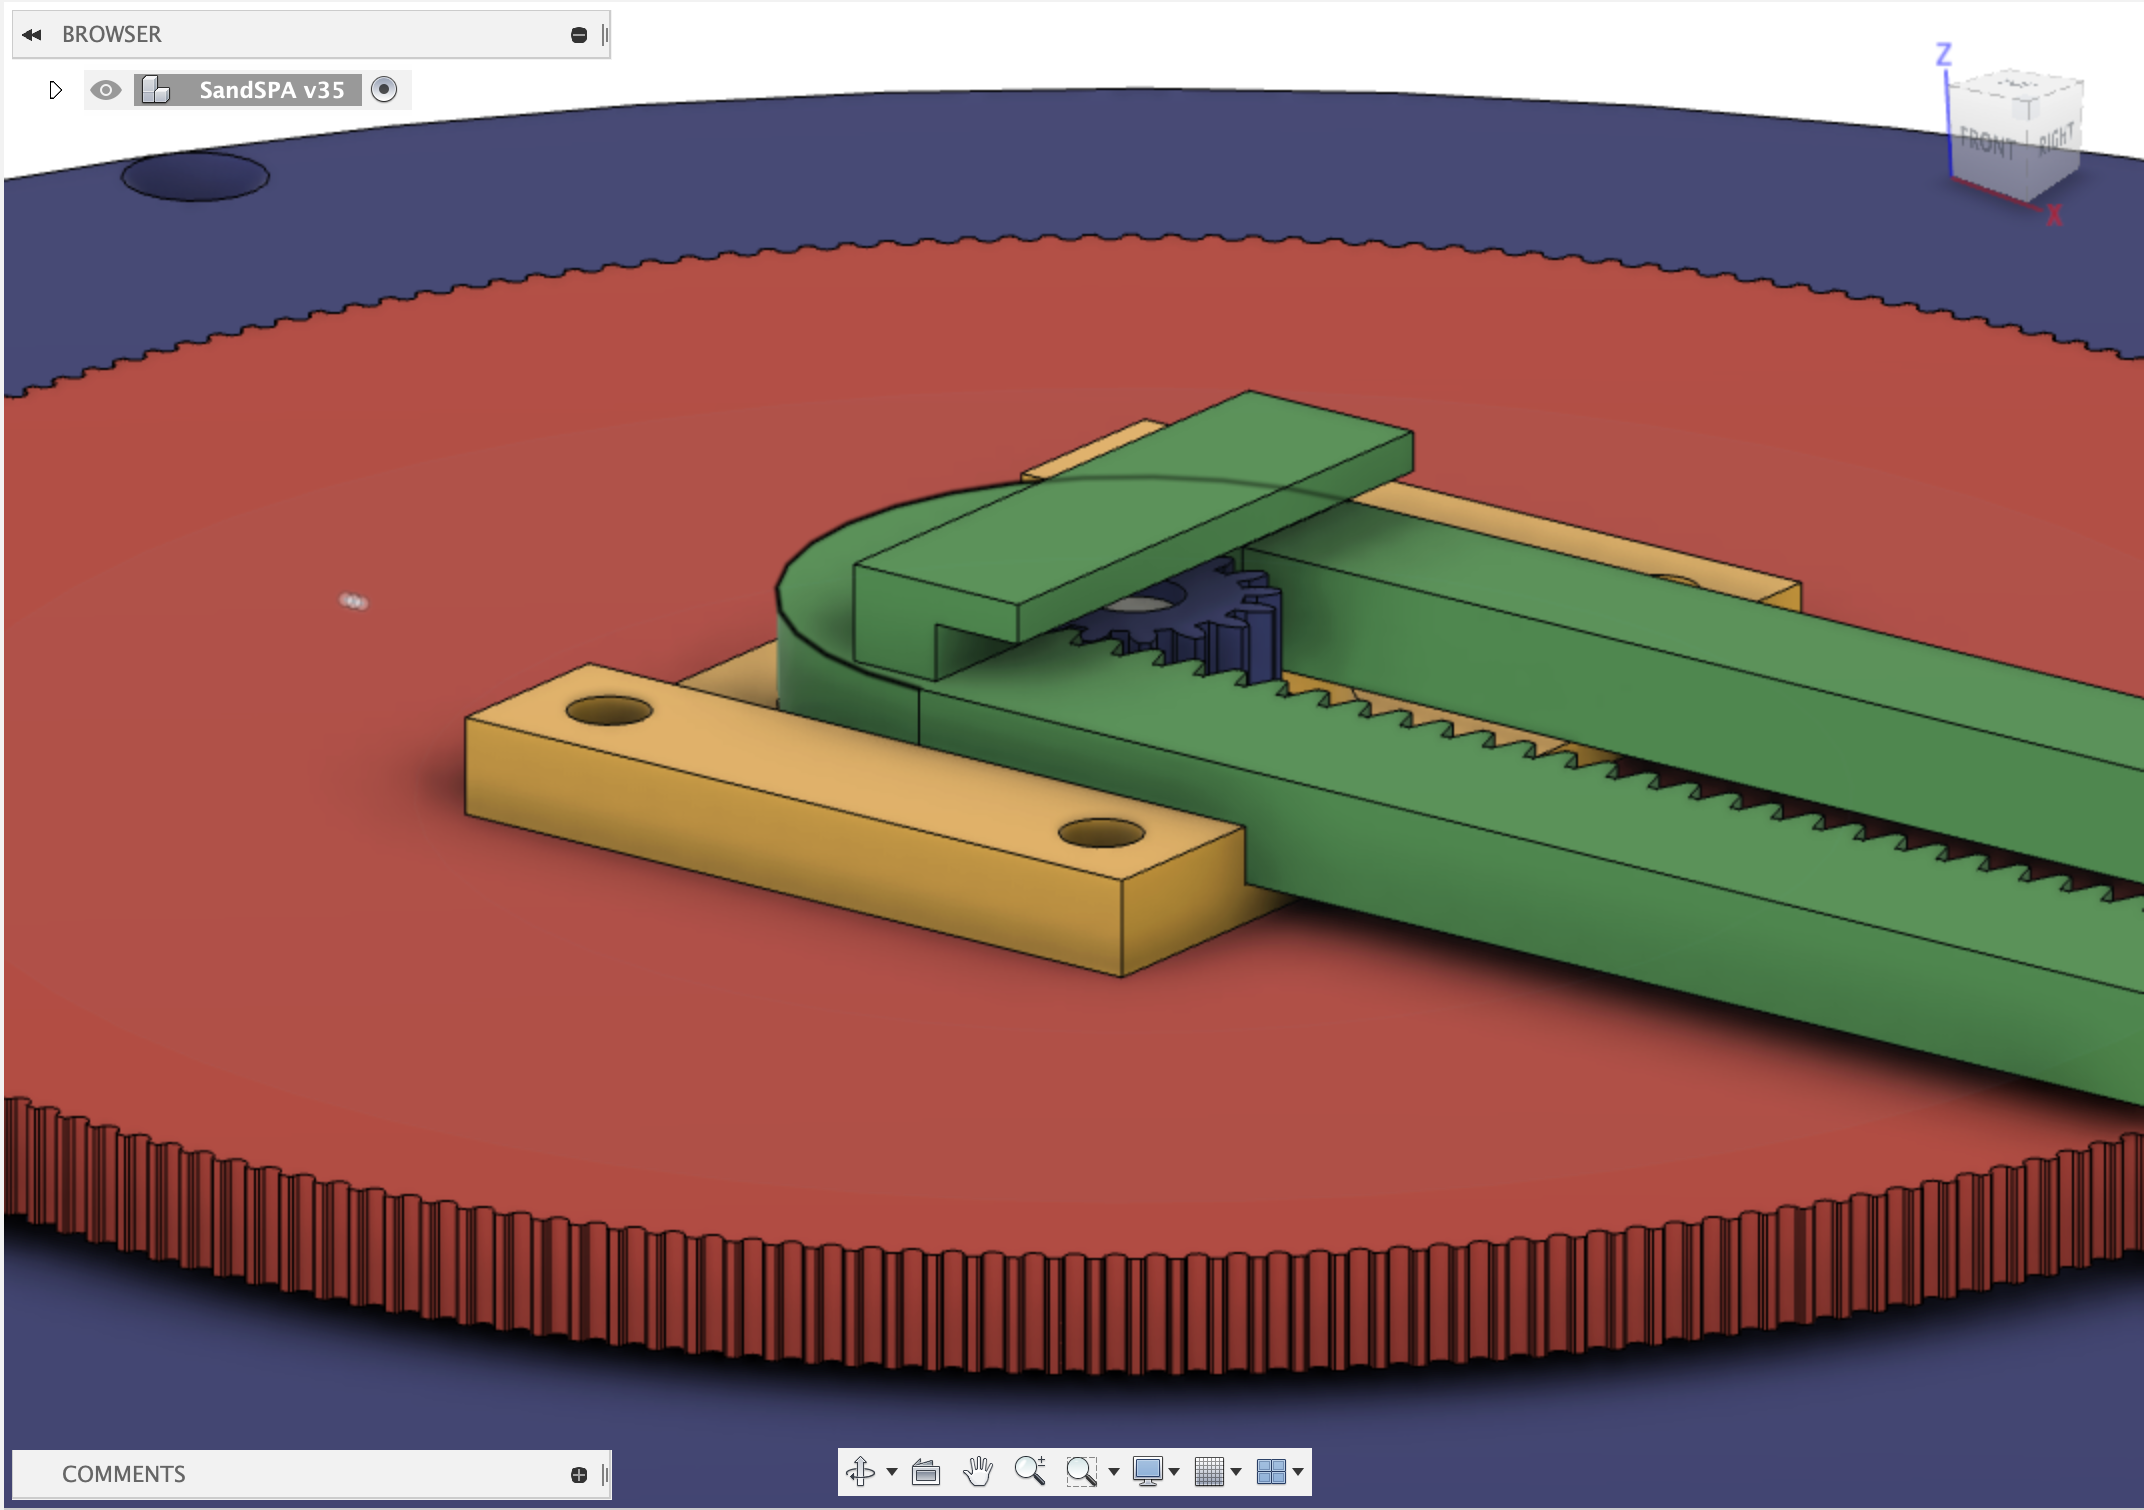Activate the Fit zoom window tool
Viewport: 2144px width, 1510px height.
1082,1470
